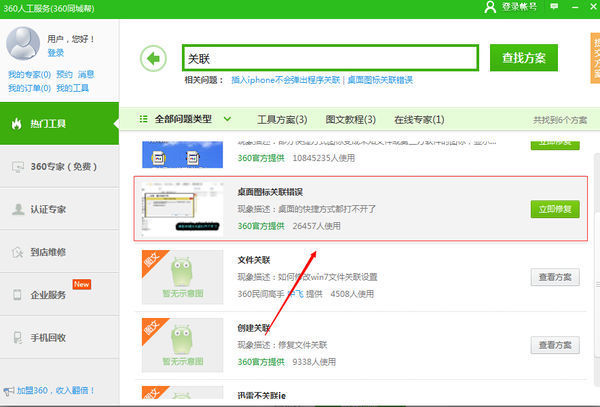This screenshot has width=600, height=407.
Task: Open the 桌面图标关联错误 related question link
Action: coord(380,80)
